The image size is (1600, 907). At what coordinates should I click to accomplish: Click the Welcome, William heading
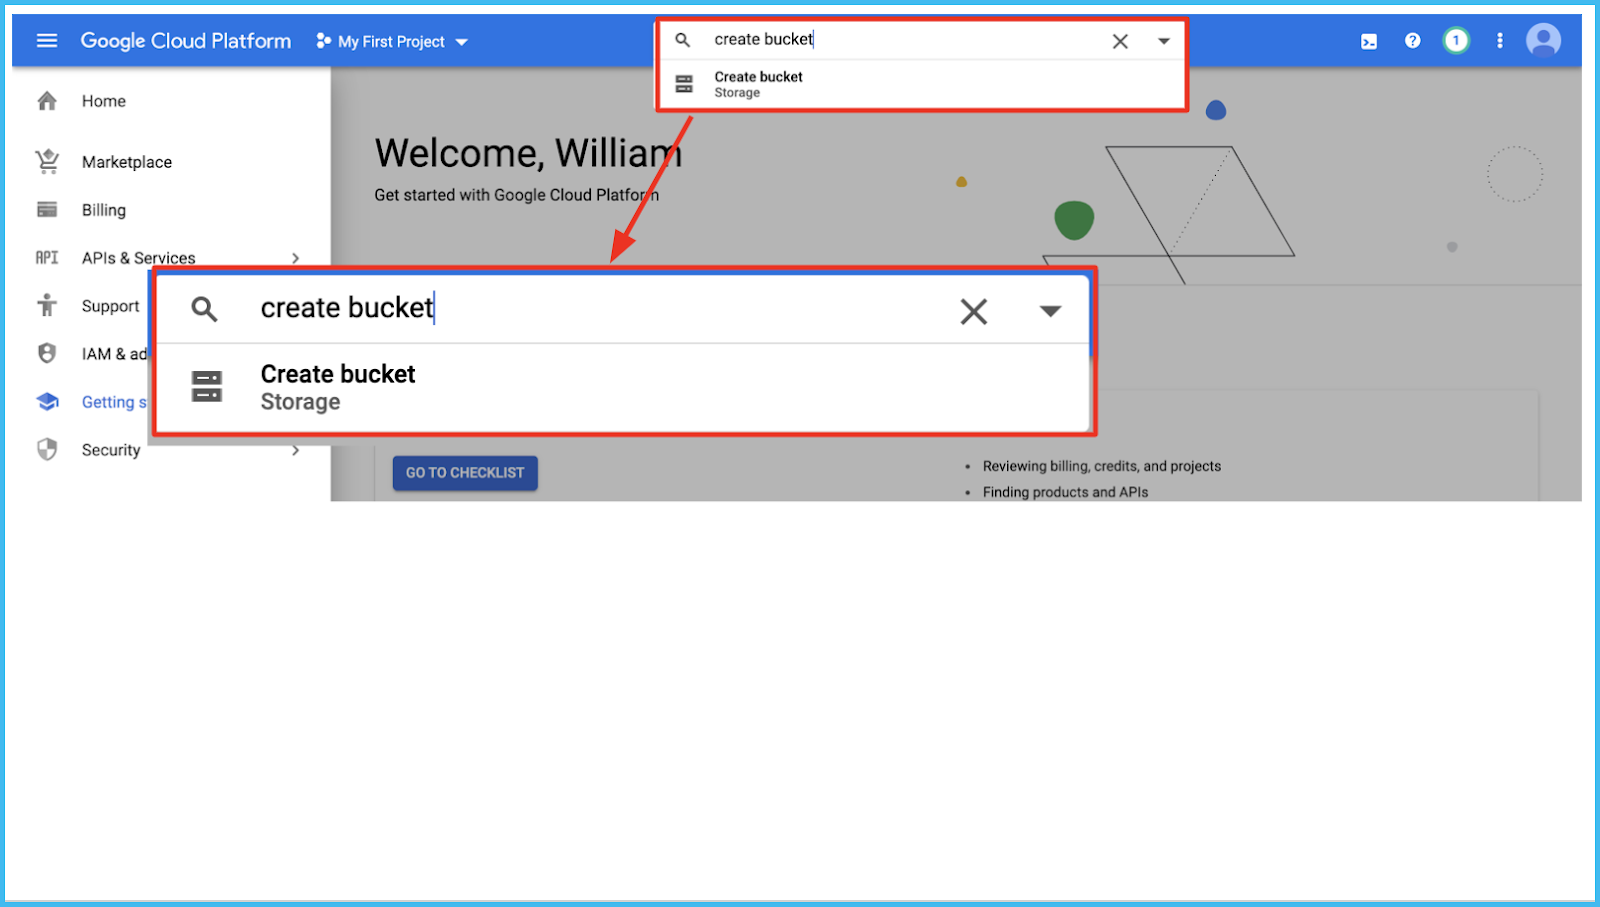529,153
